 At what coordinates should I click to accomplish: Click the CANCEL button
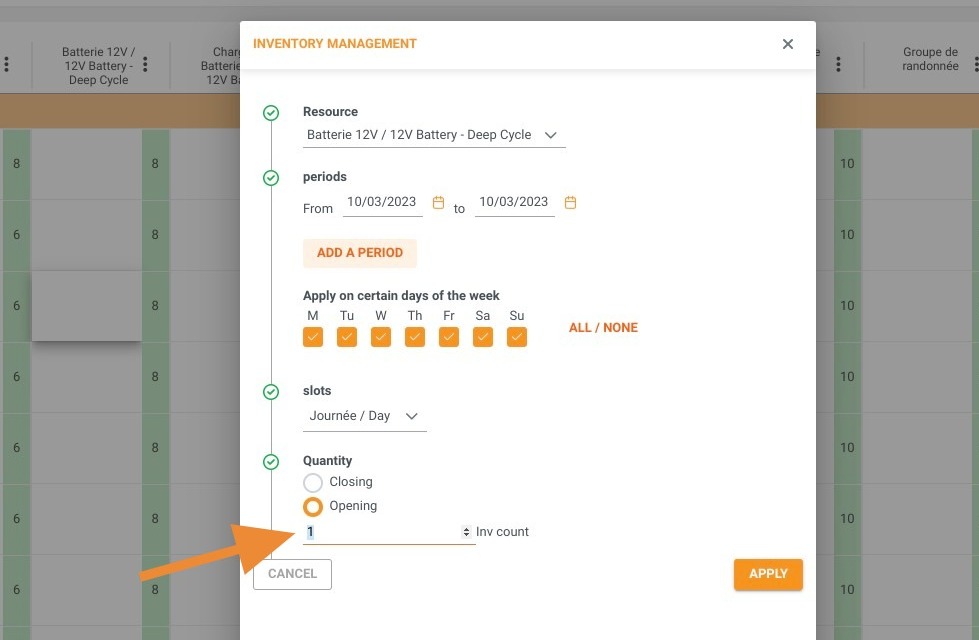[292, 574]
